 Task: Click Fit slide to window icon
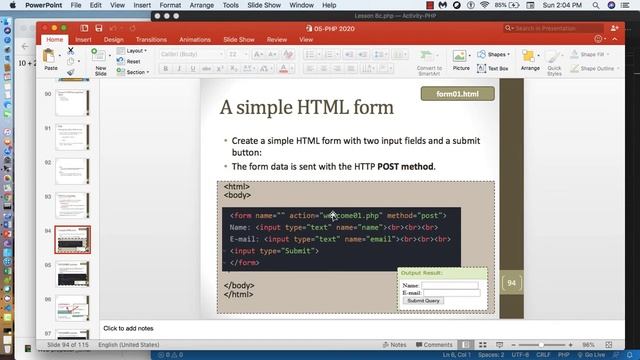click(609, 345)
